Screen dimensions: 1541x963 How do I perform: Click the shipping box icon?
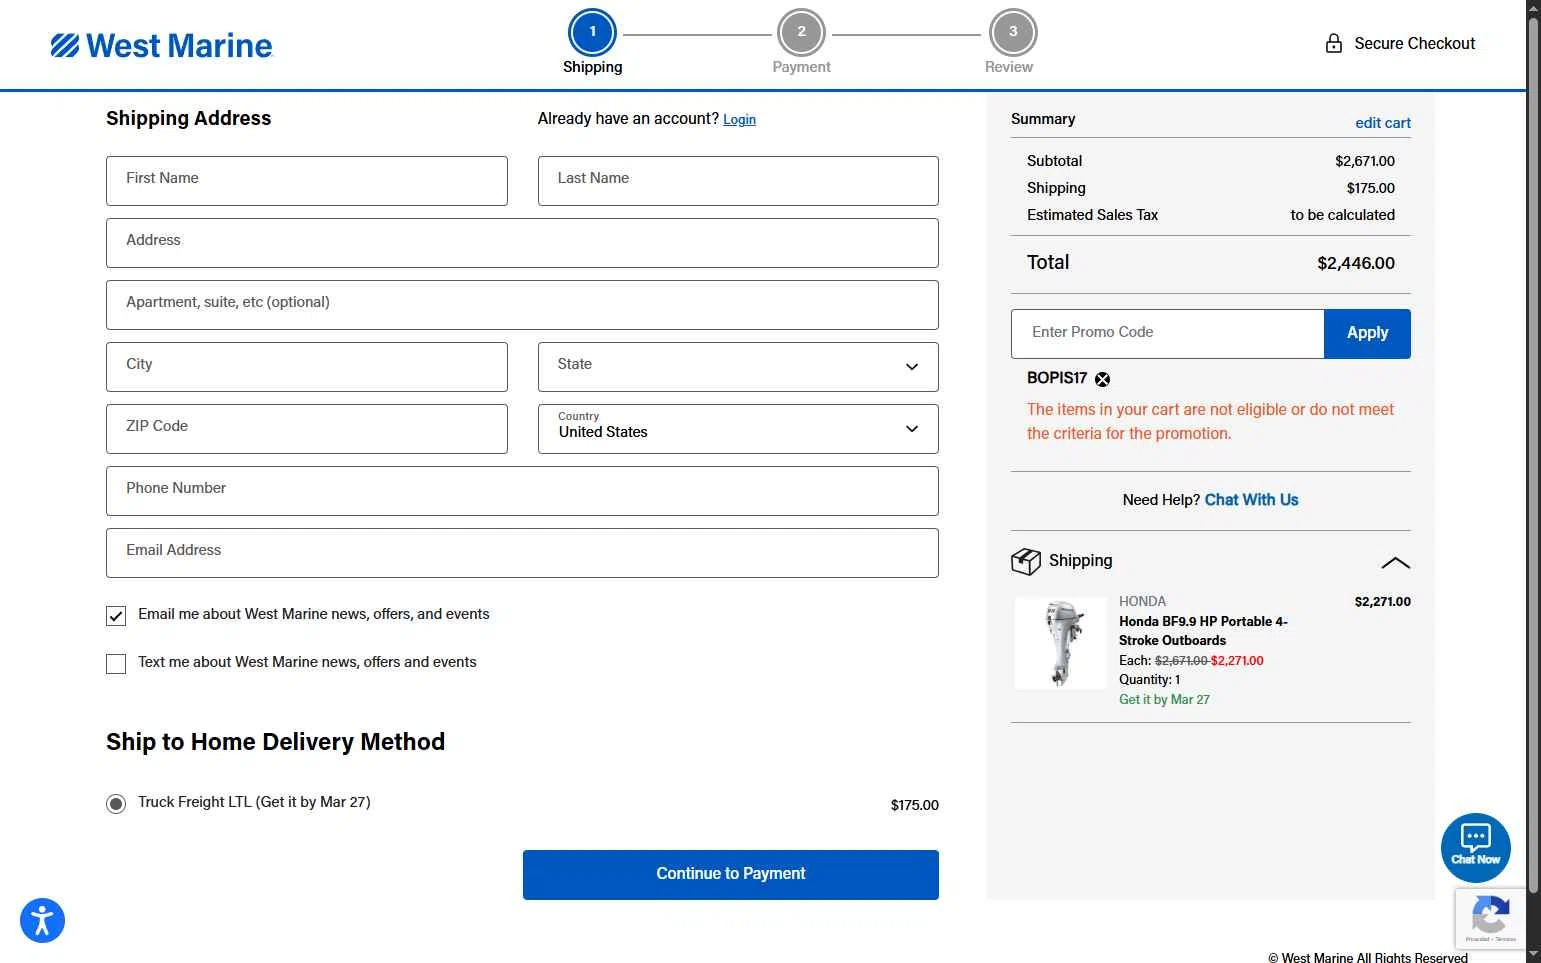tap(1025, 562)
